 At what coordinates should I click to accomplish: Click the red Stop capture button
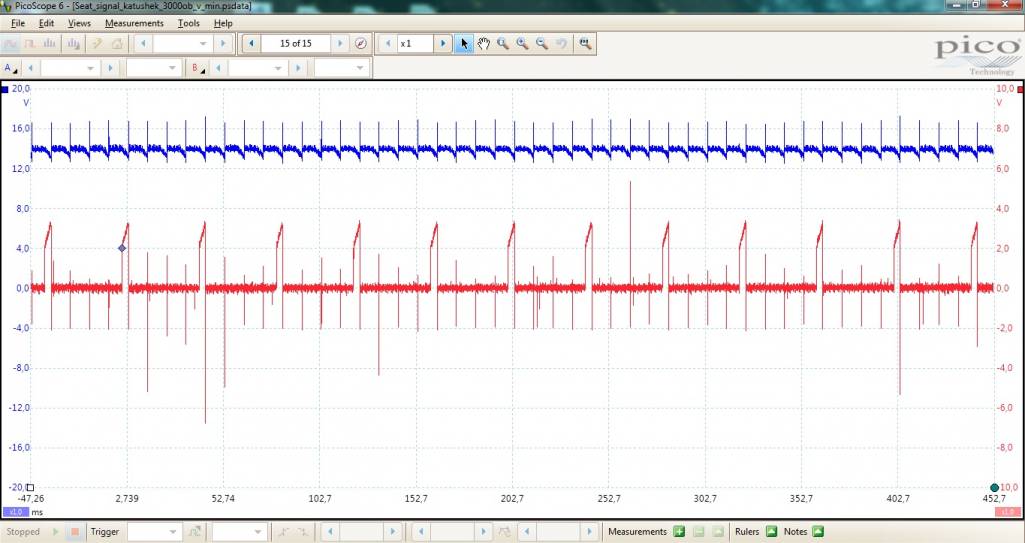[x=73, y=532]
